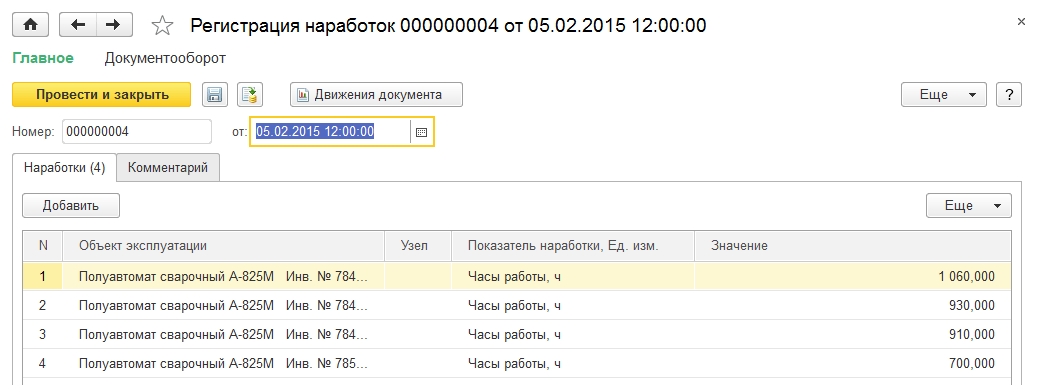Click the Номер input field

pyautogui.click(x=137, y=132)
